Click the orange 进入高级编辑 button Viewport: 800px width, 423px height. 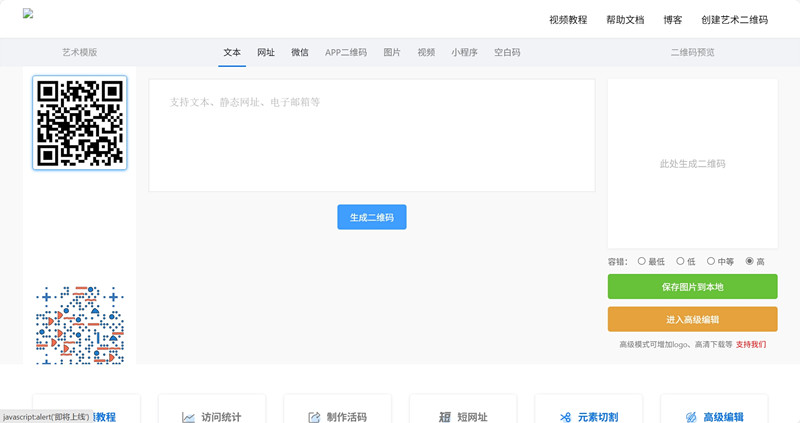692,319
